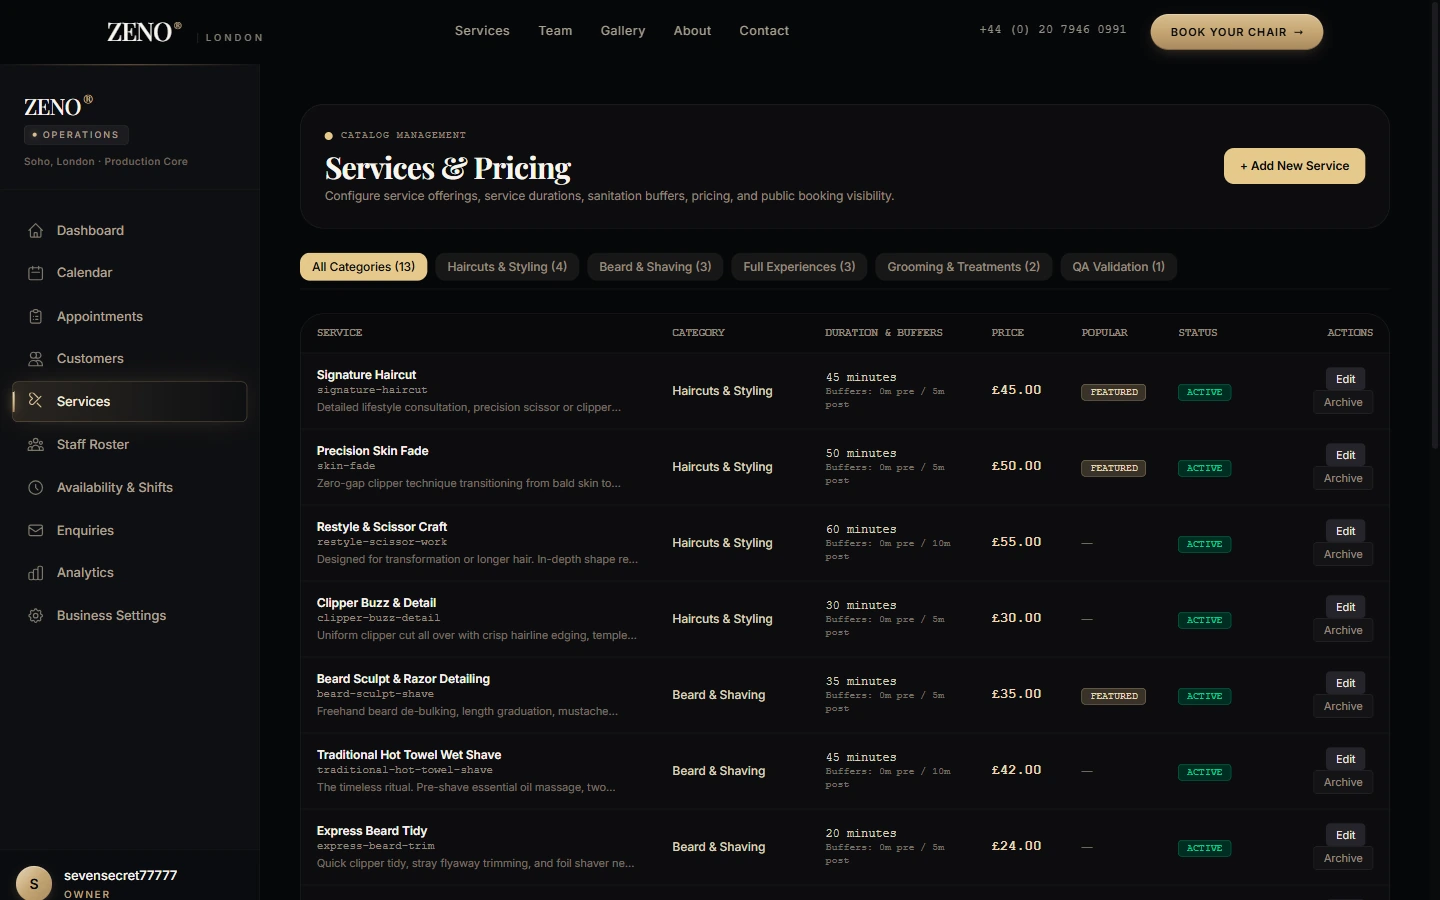The width and height of the screenshot is (1440, 900).
Task: Click the FEATURED badge on Signature Haircut
Action: coord(1114,392)
